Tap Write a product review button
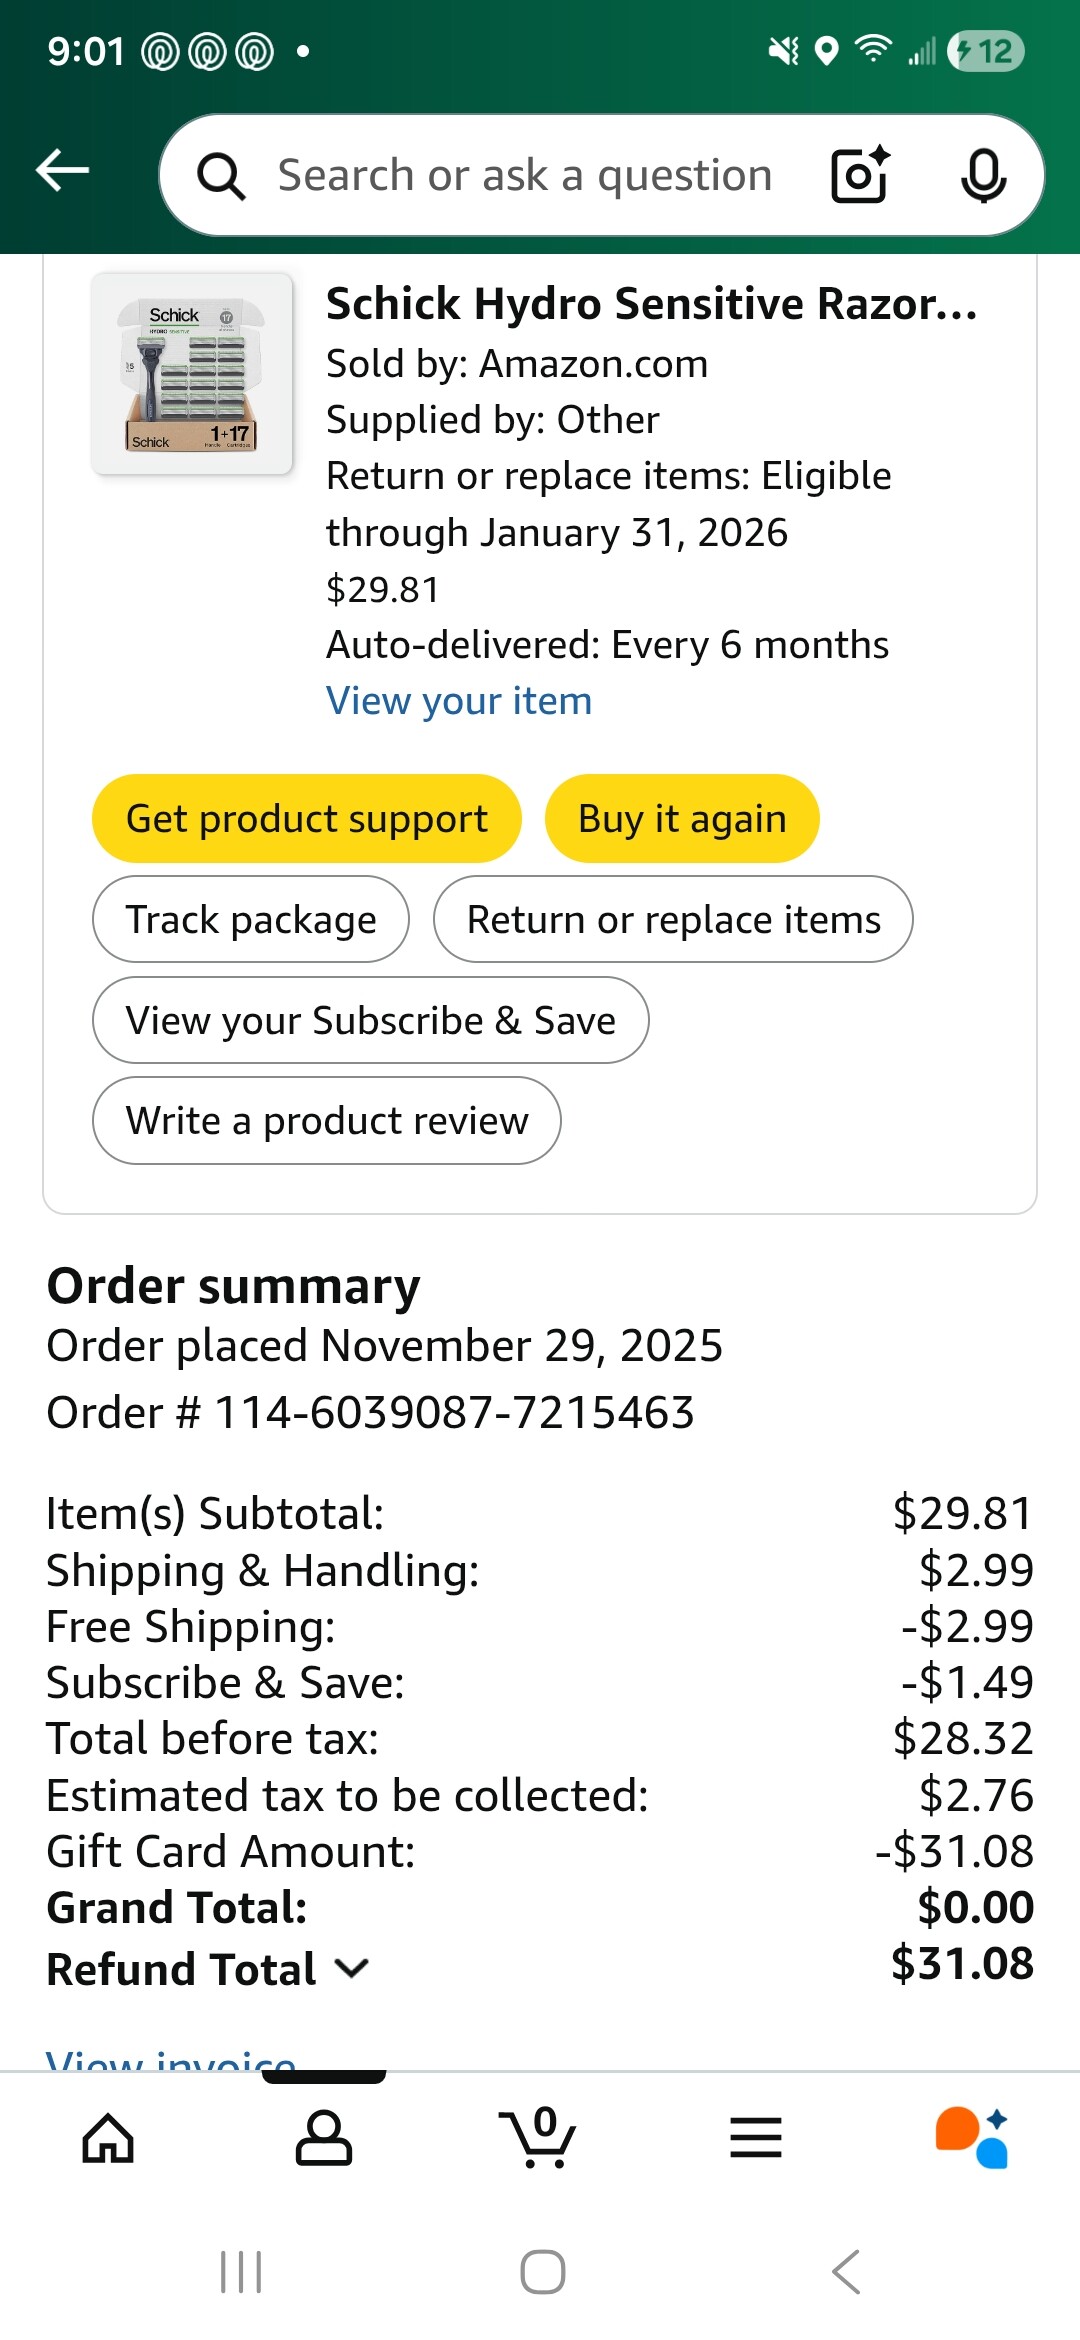This screenshot has width=1080, height=2340. (326, 1120)
